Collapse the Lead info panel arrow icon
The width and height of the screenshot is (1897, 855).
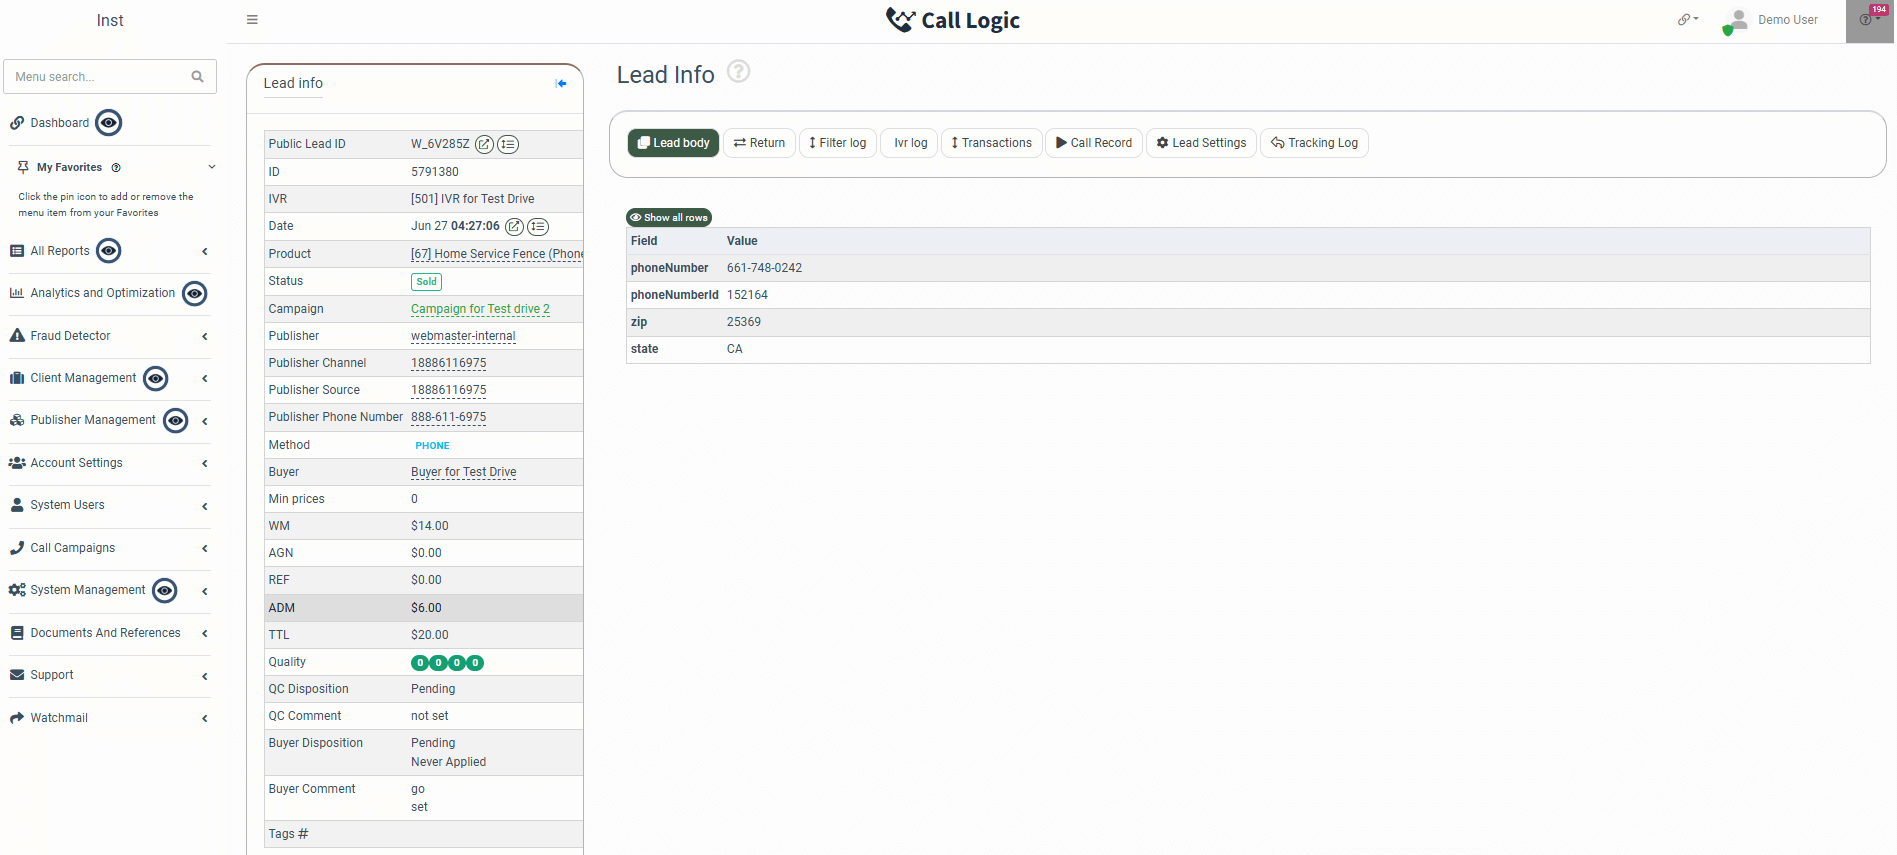coord(561,84)
